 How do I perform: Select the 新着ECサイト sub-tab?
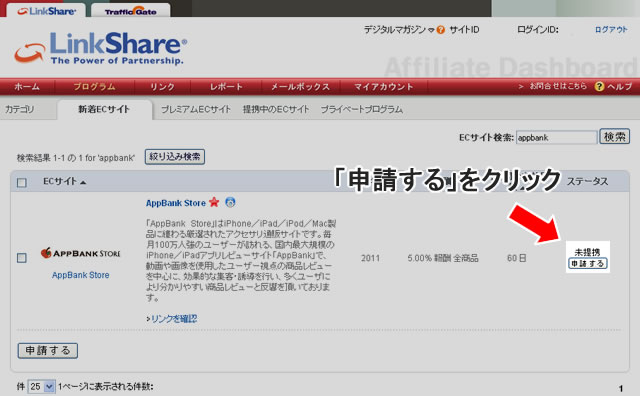104,109
